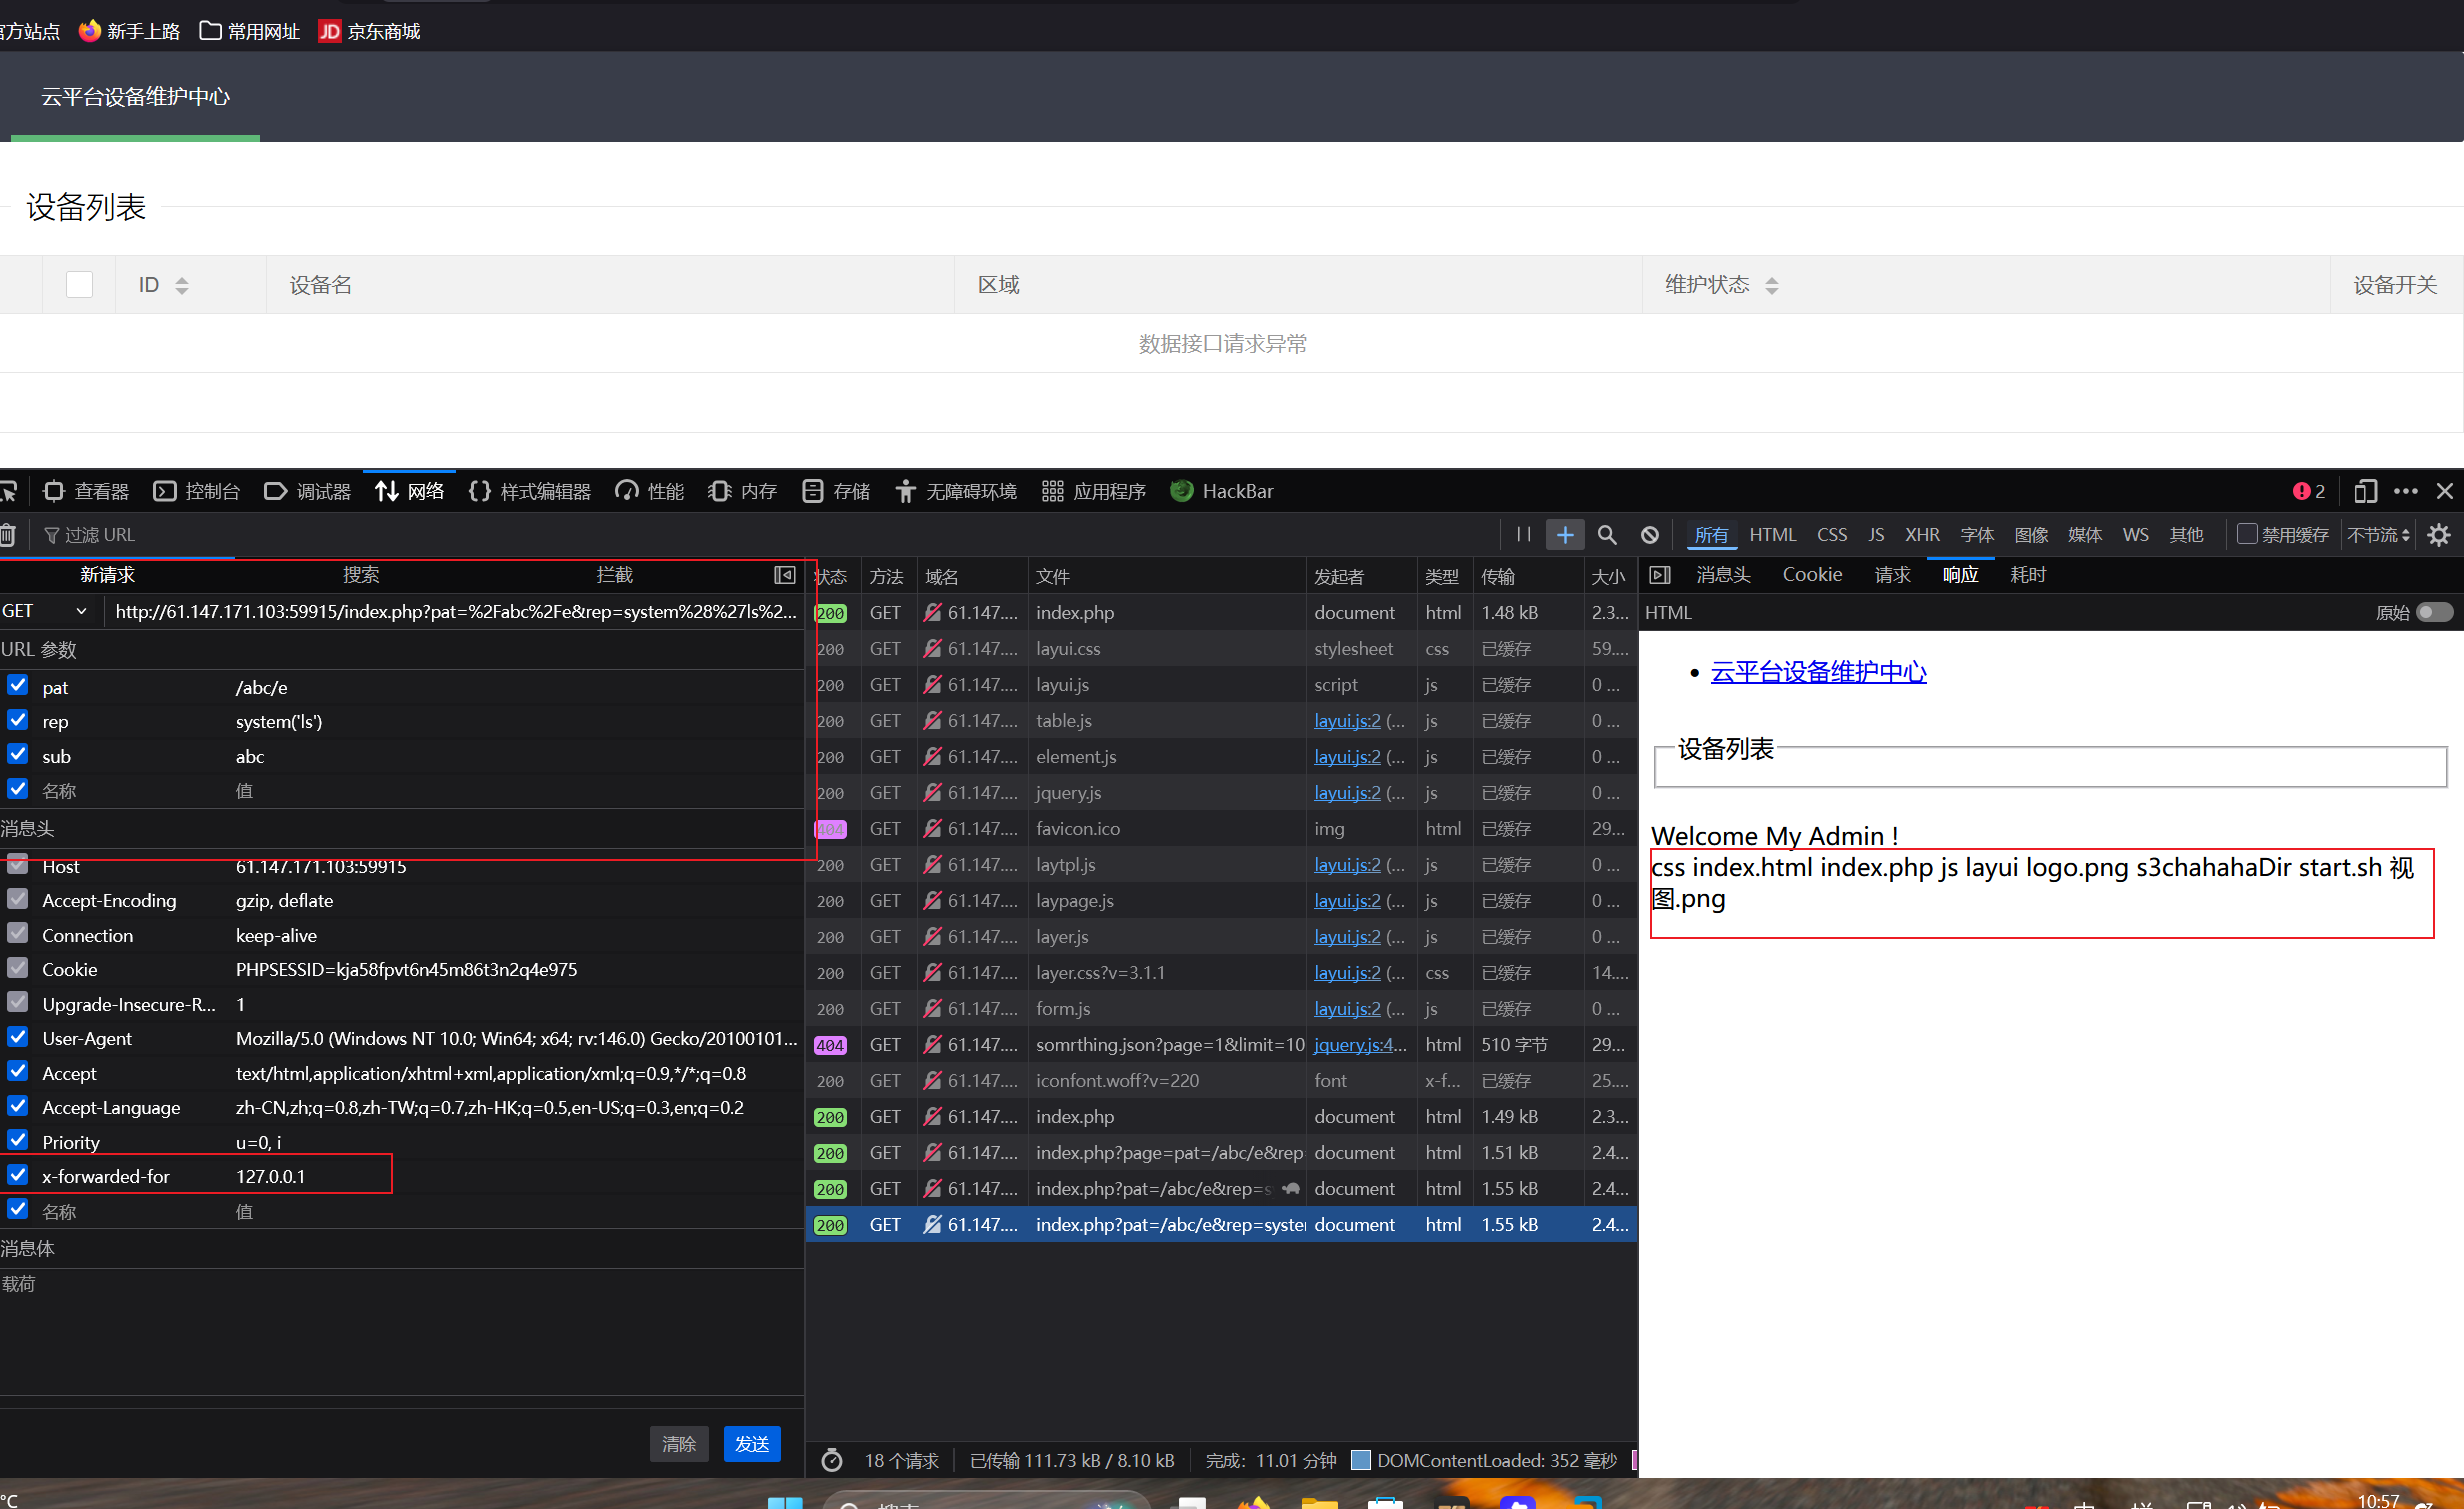Open devtools more options menu
2464x1509 pixels.
click(x=2406, y=491)
